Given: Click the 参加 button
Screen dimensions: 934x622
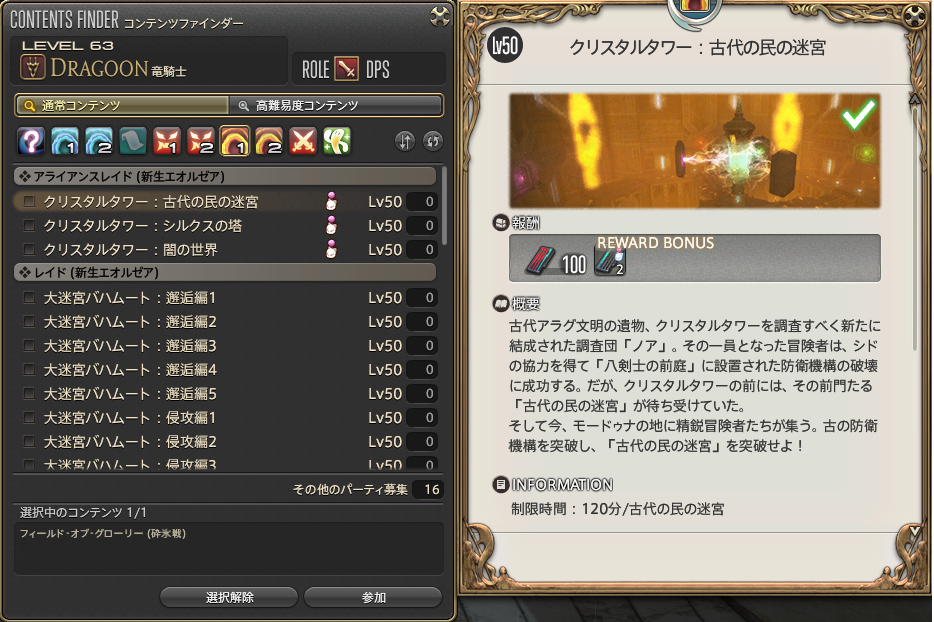Looking at the screenshot, I should [373, 597].
